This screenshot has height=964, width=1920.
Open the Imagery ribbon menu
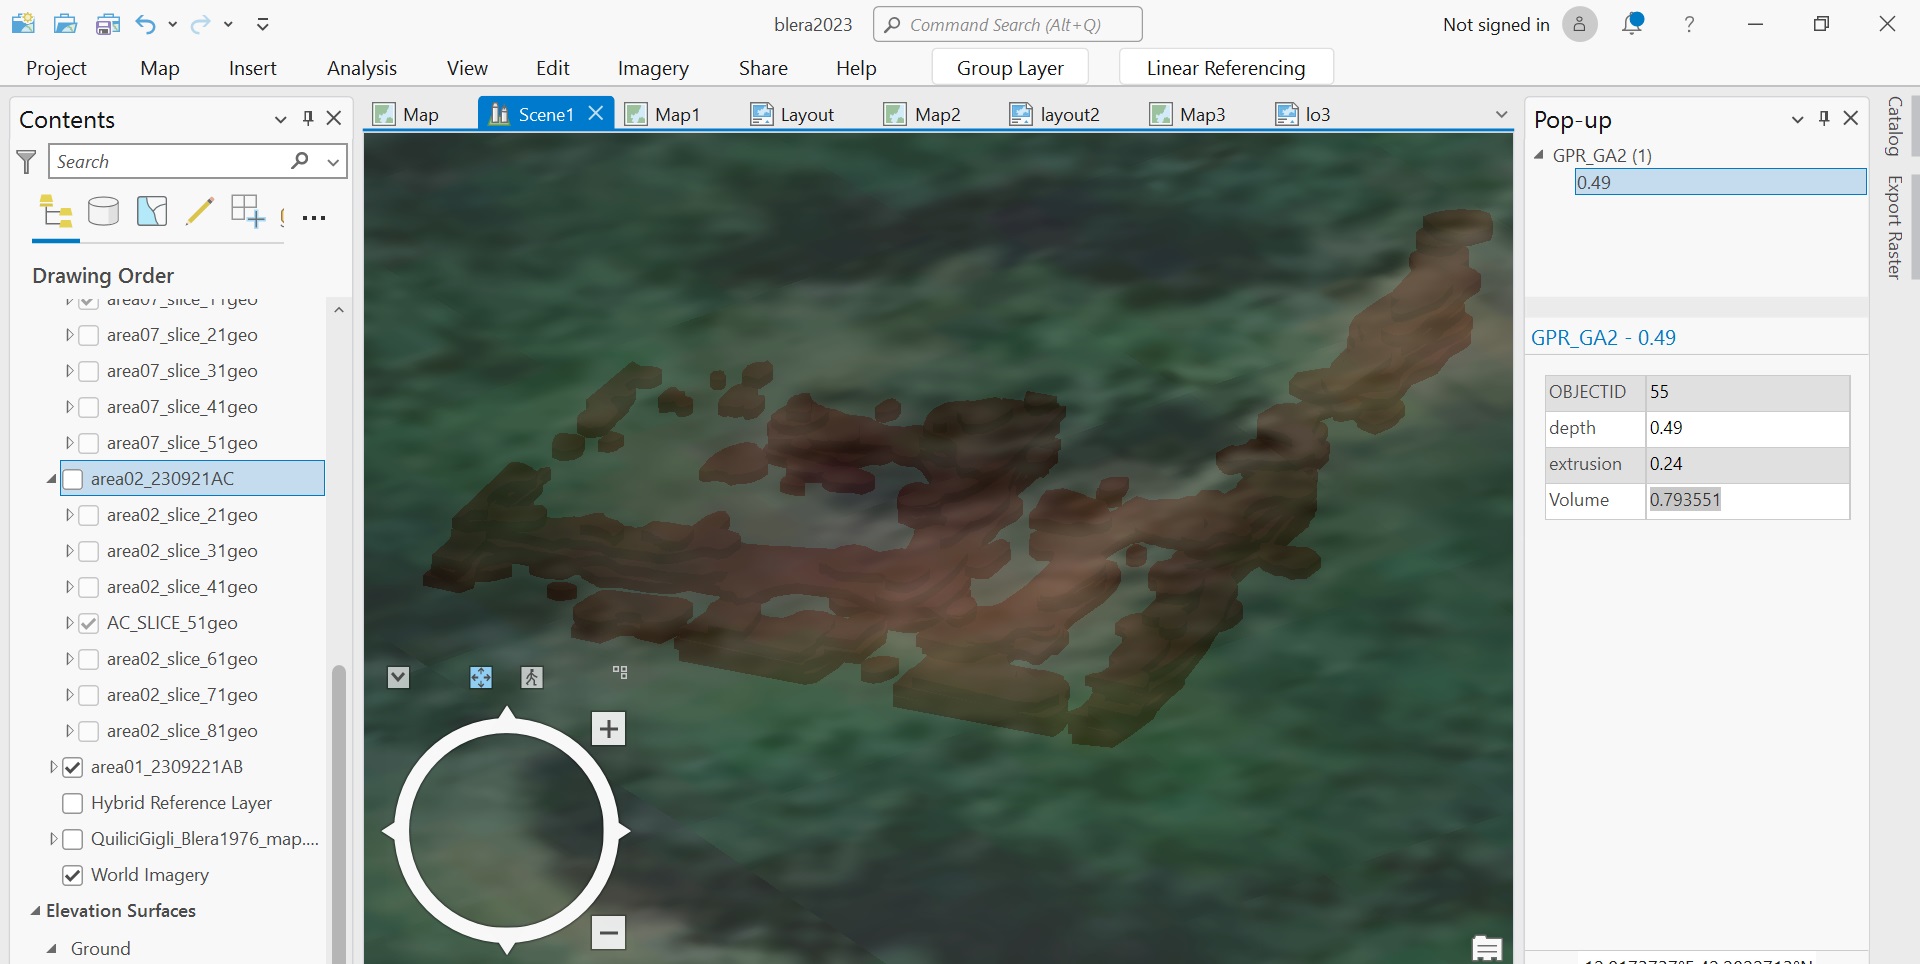(653, 67)
